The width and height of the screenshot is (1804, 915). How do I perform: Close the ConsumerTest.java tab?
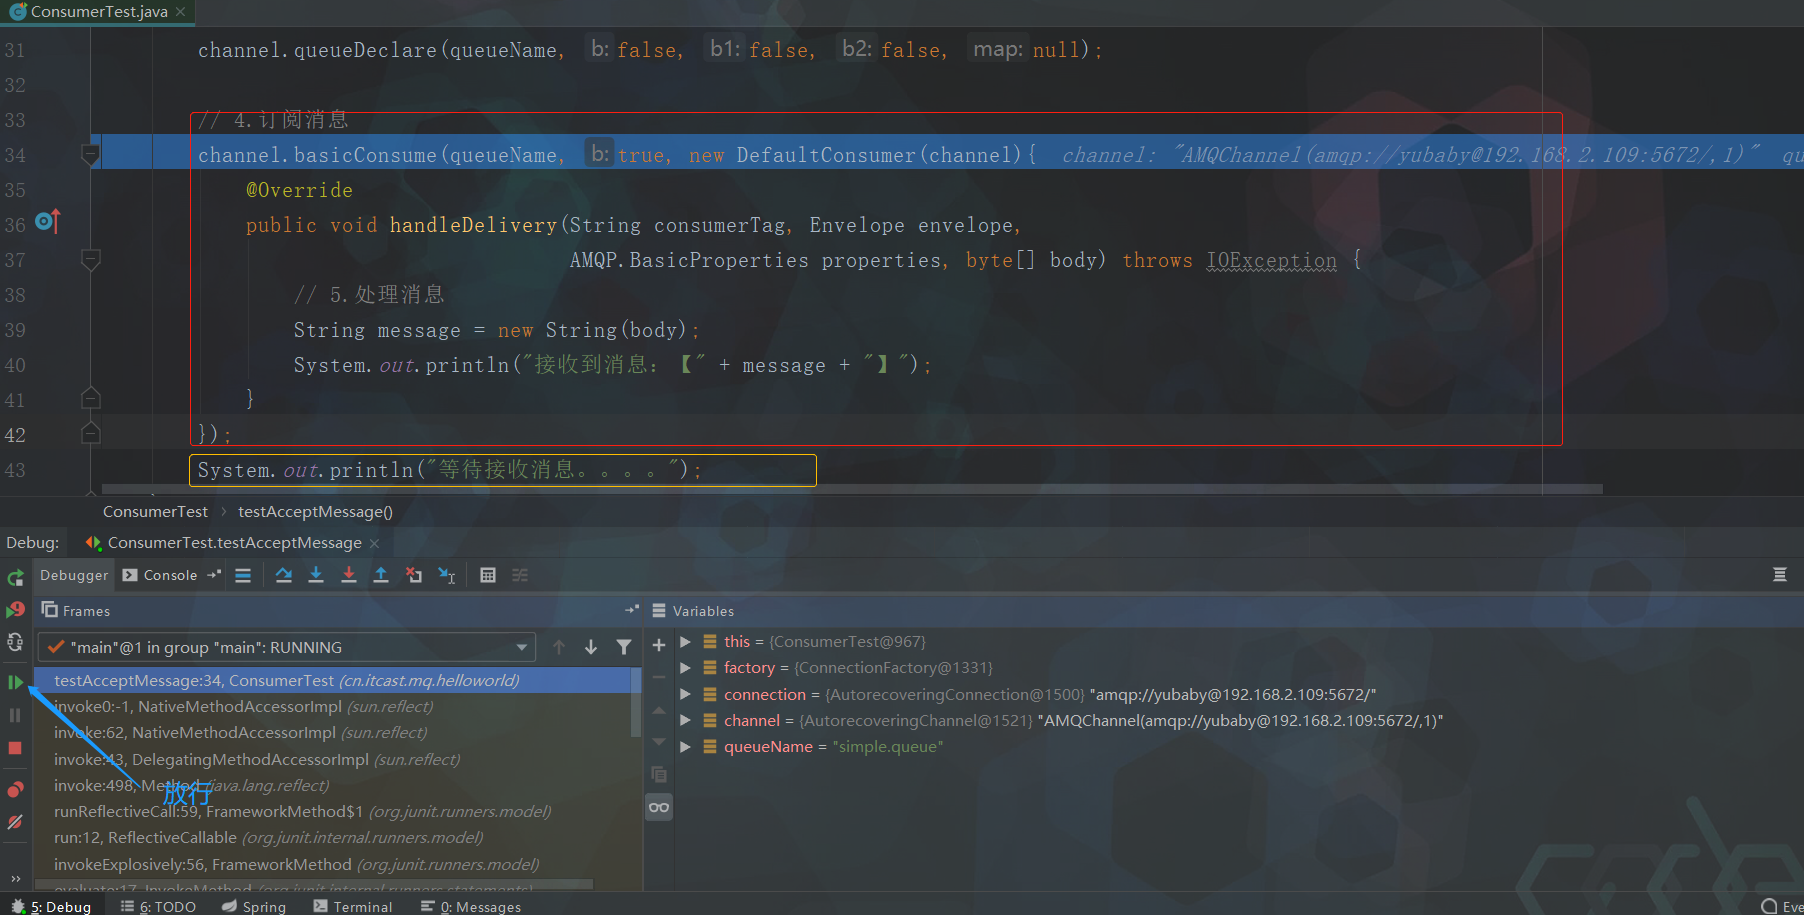pyautogui.click(x=180, y=12)
